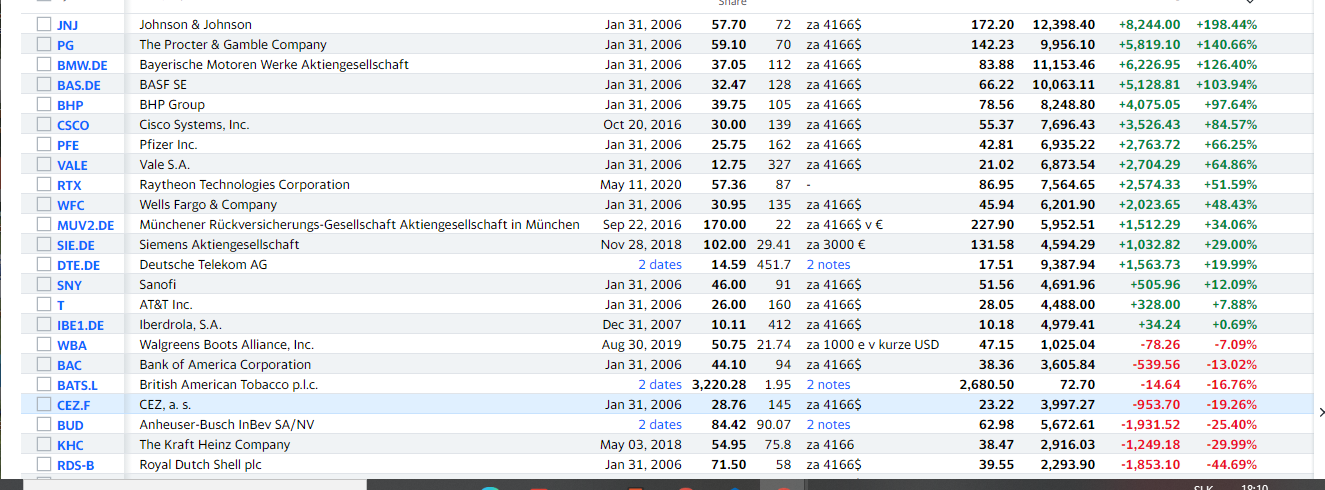Click the trade date "Oct 20, 2016"

[642, 124]
